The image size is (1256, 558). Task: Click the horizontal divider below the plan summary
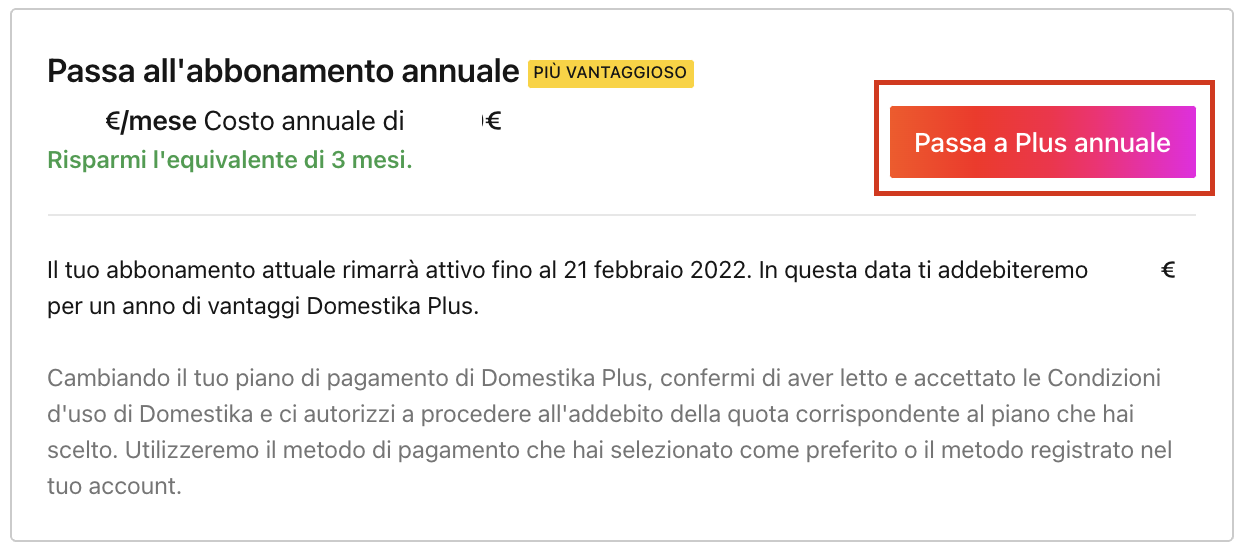[621, 215]
